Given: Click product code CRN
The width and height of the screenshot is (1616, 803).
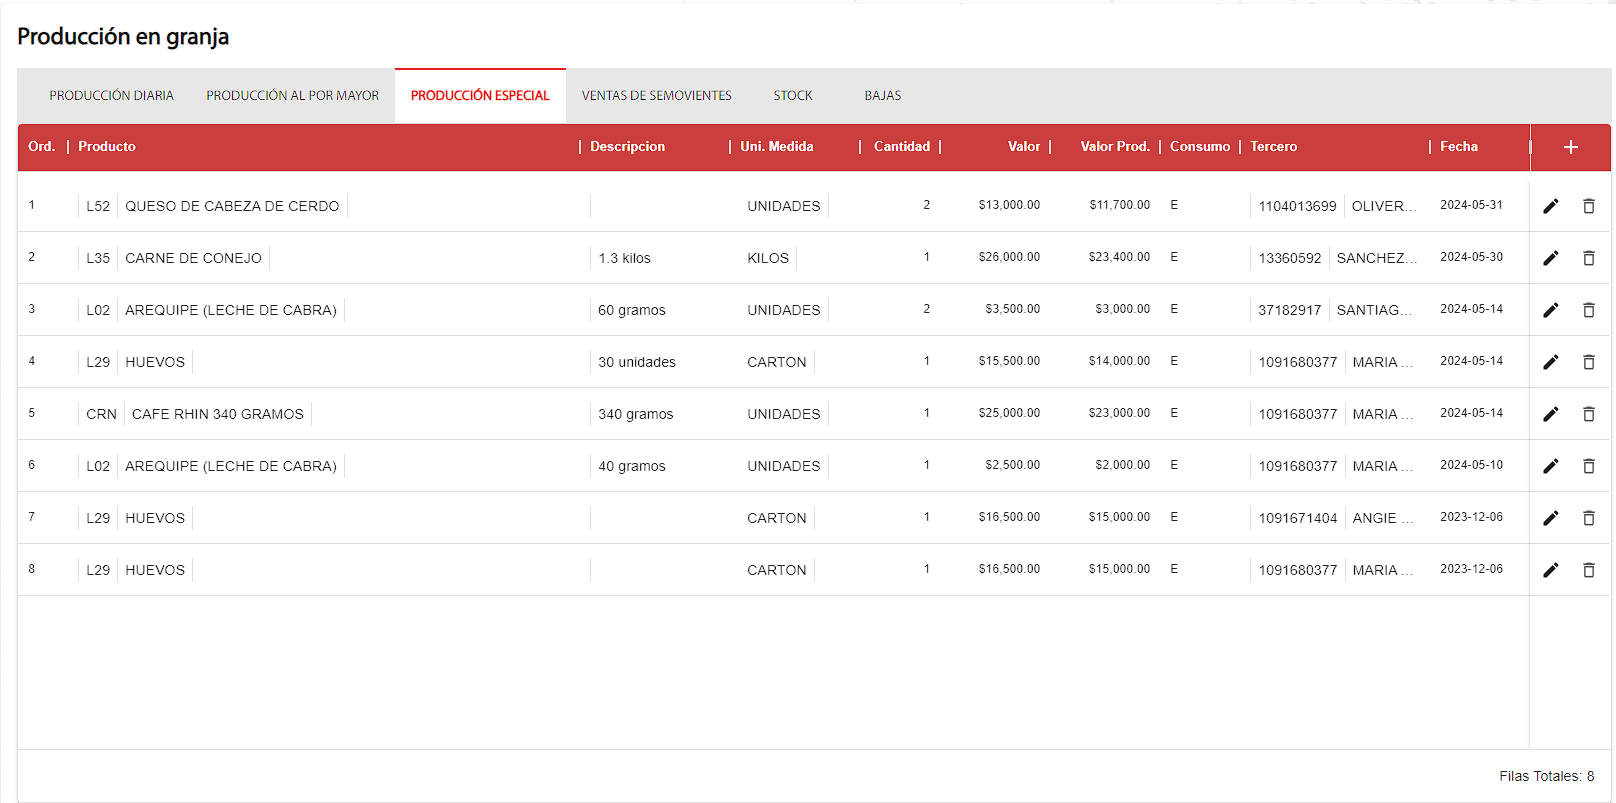Looking at the screenshot, I should click(101, 414).
